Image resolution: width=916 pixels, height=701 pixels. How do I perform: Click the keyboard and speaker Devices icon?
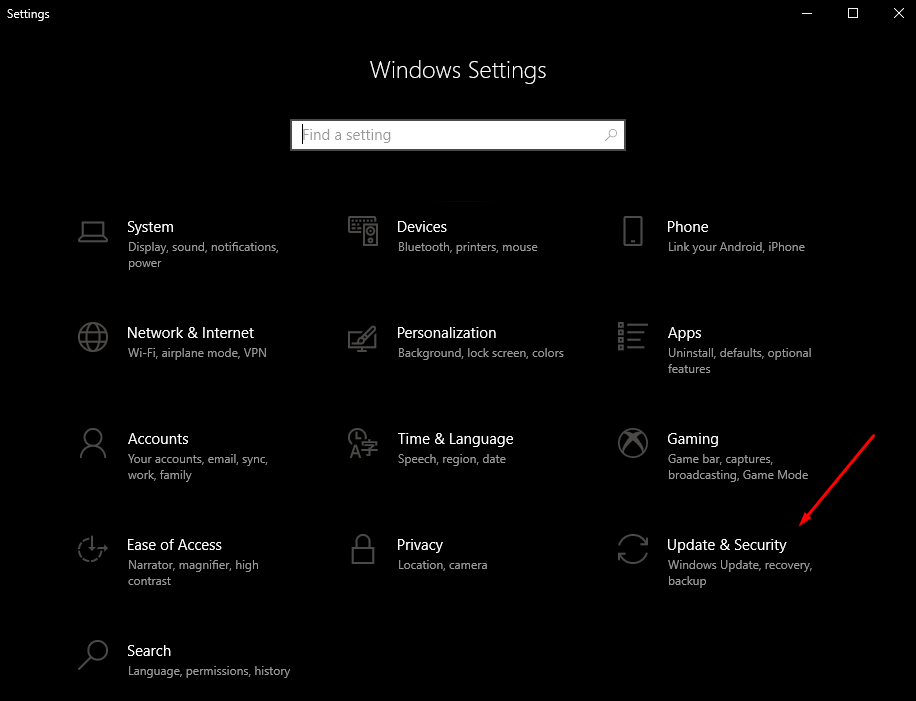coord(363,231)
